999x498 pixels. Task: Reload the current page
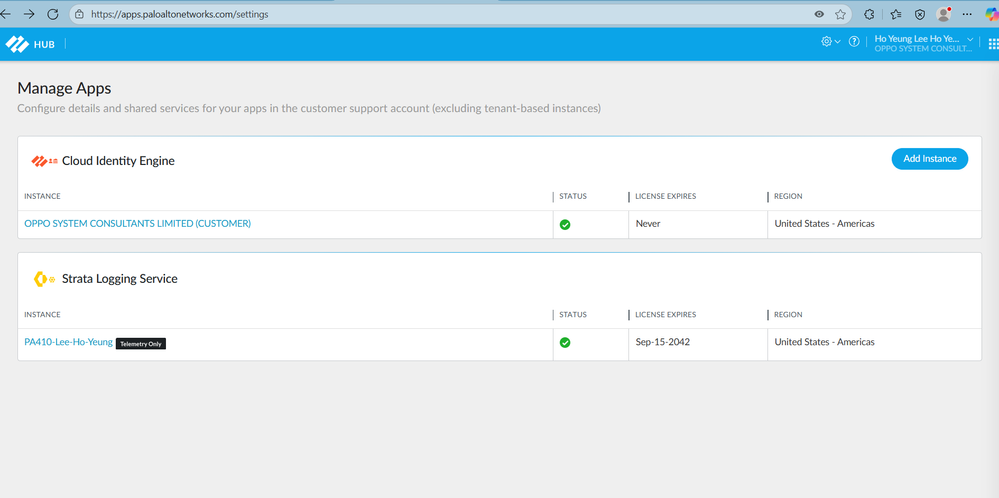pos(53,14)
